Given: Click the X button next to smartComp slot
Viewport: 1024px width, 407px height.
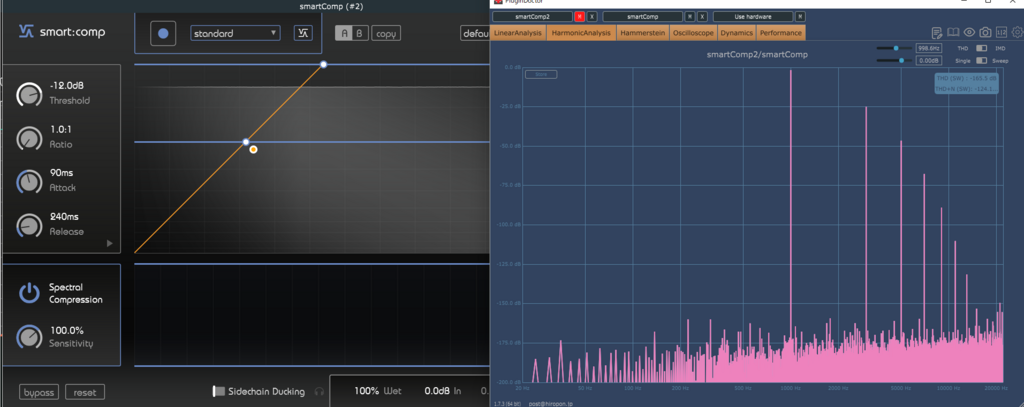Looking at the screenshot, I should pyautogui.click(x=702, y=16).
